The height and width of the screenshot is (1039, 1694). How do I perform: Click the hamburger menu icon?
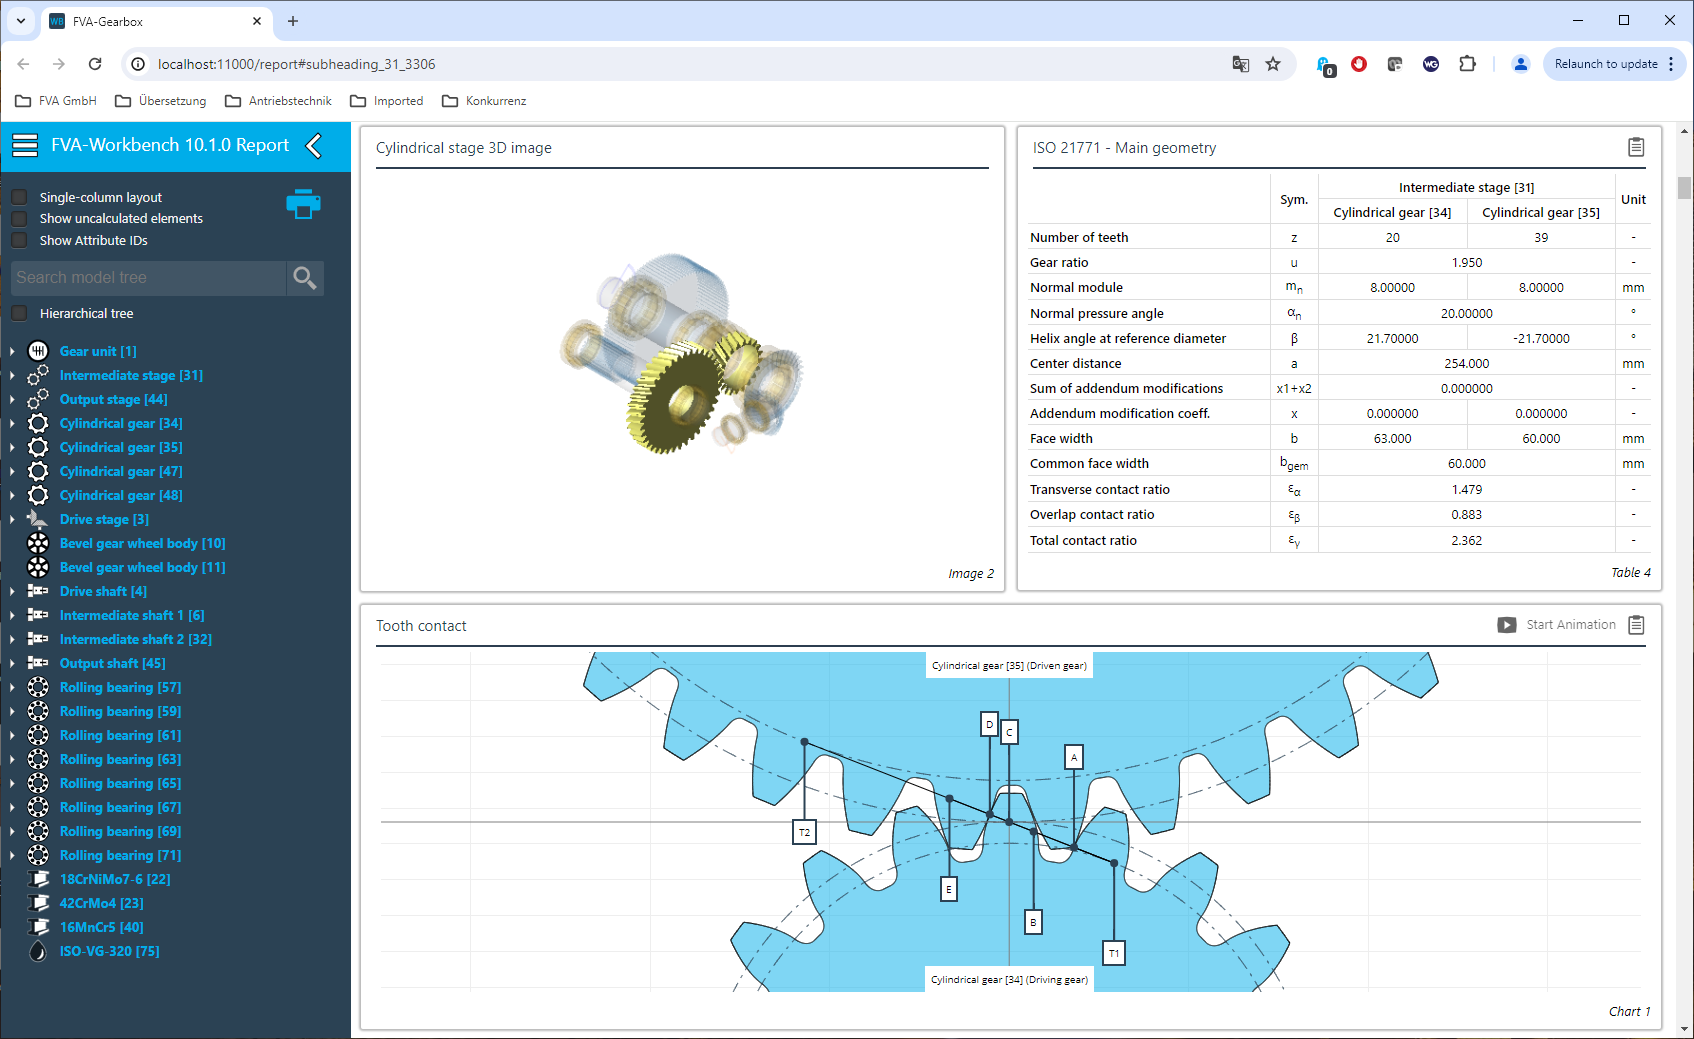tap(25, 146)
